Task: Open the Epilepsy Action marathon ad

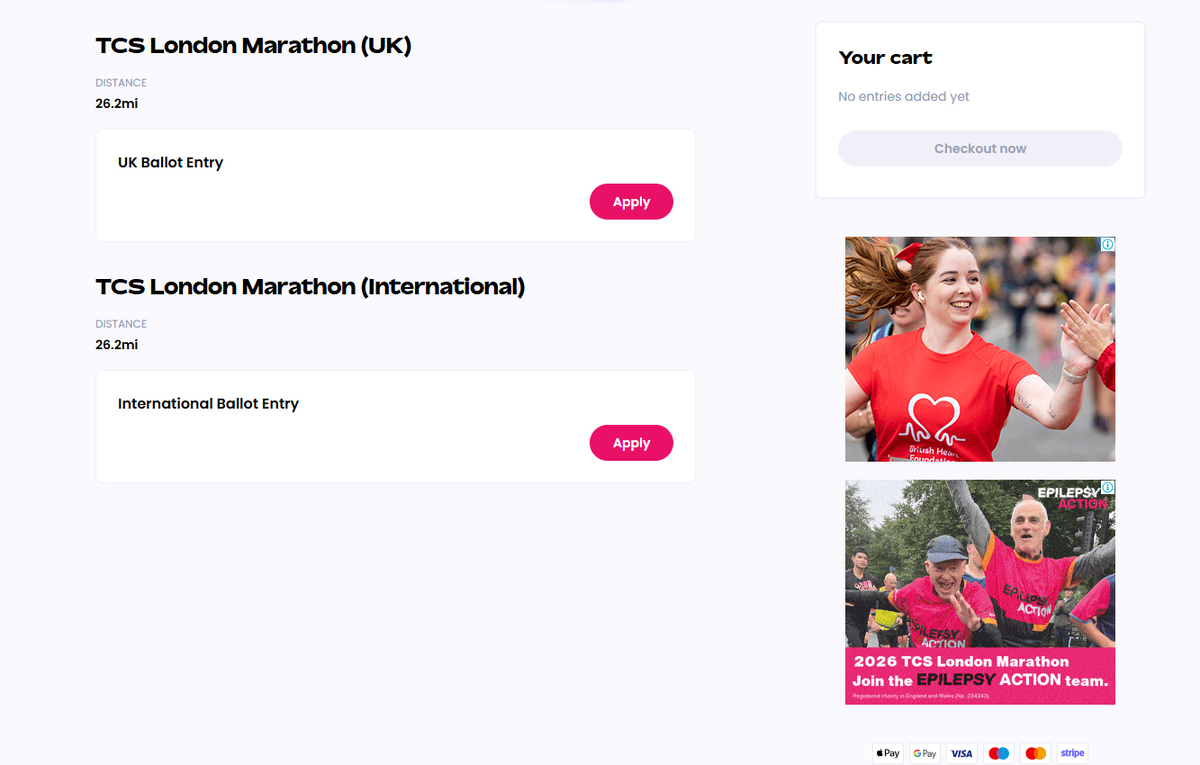Action: click(980, 592)
